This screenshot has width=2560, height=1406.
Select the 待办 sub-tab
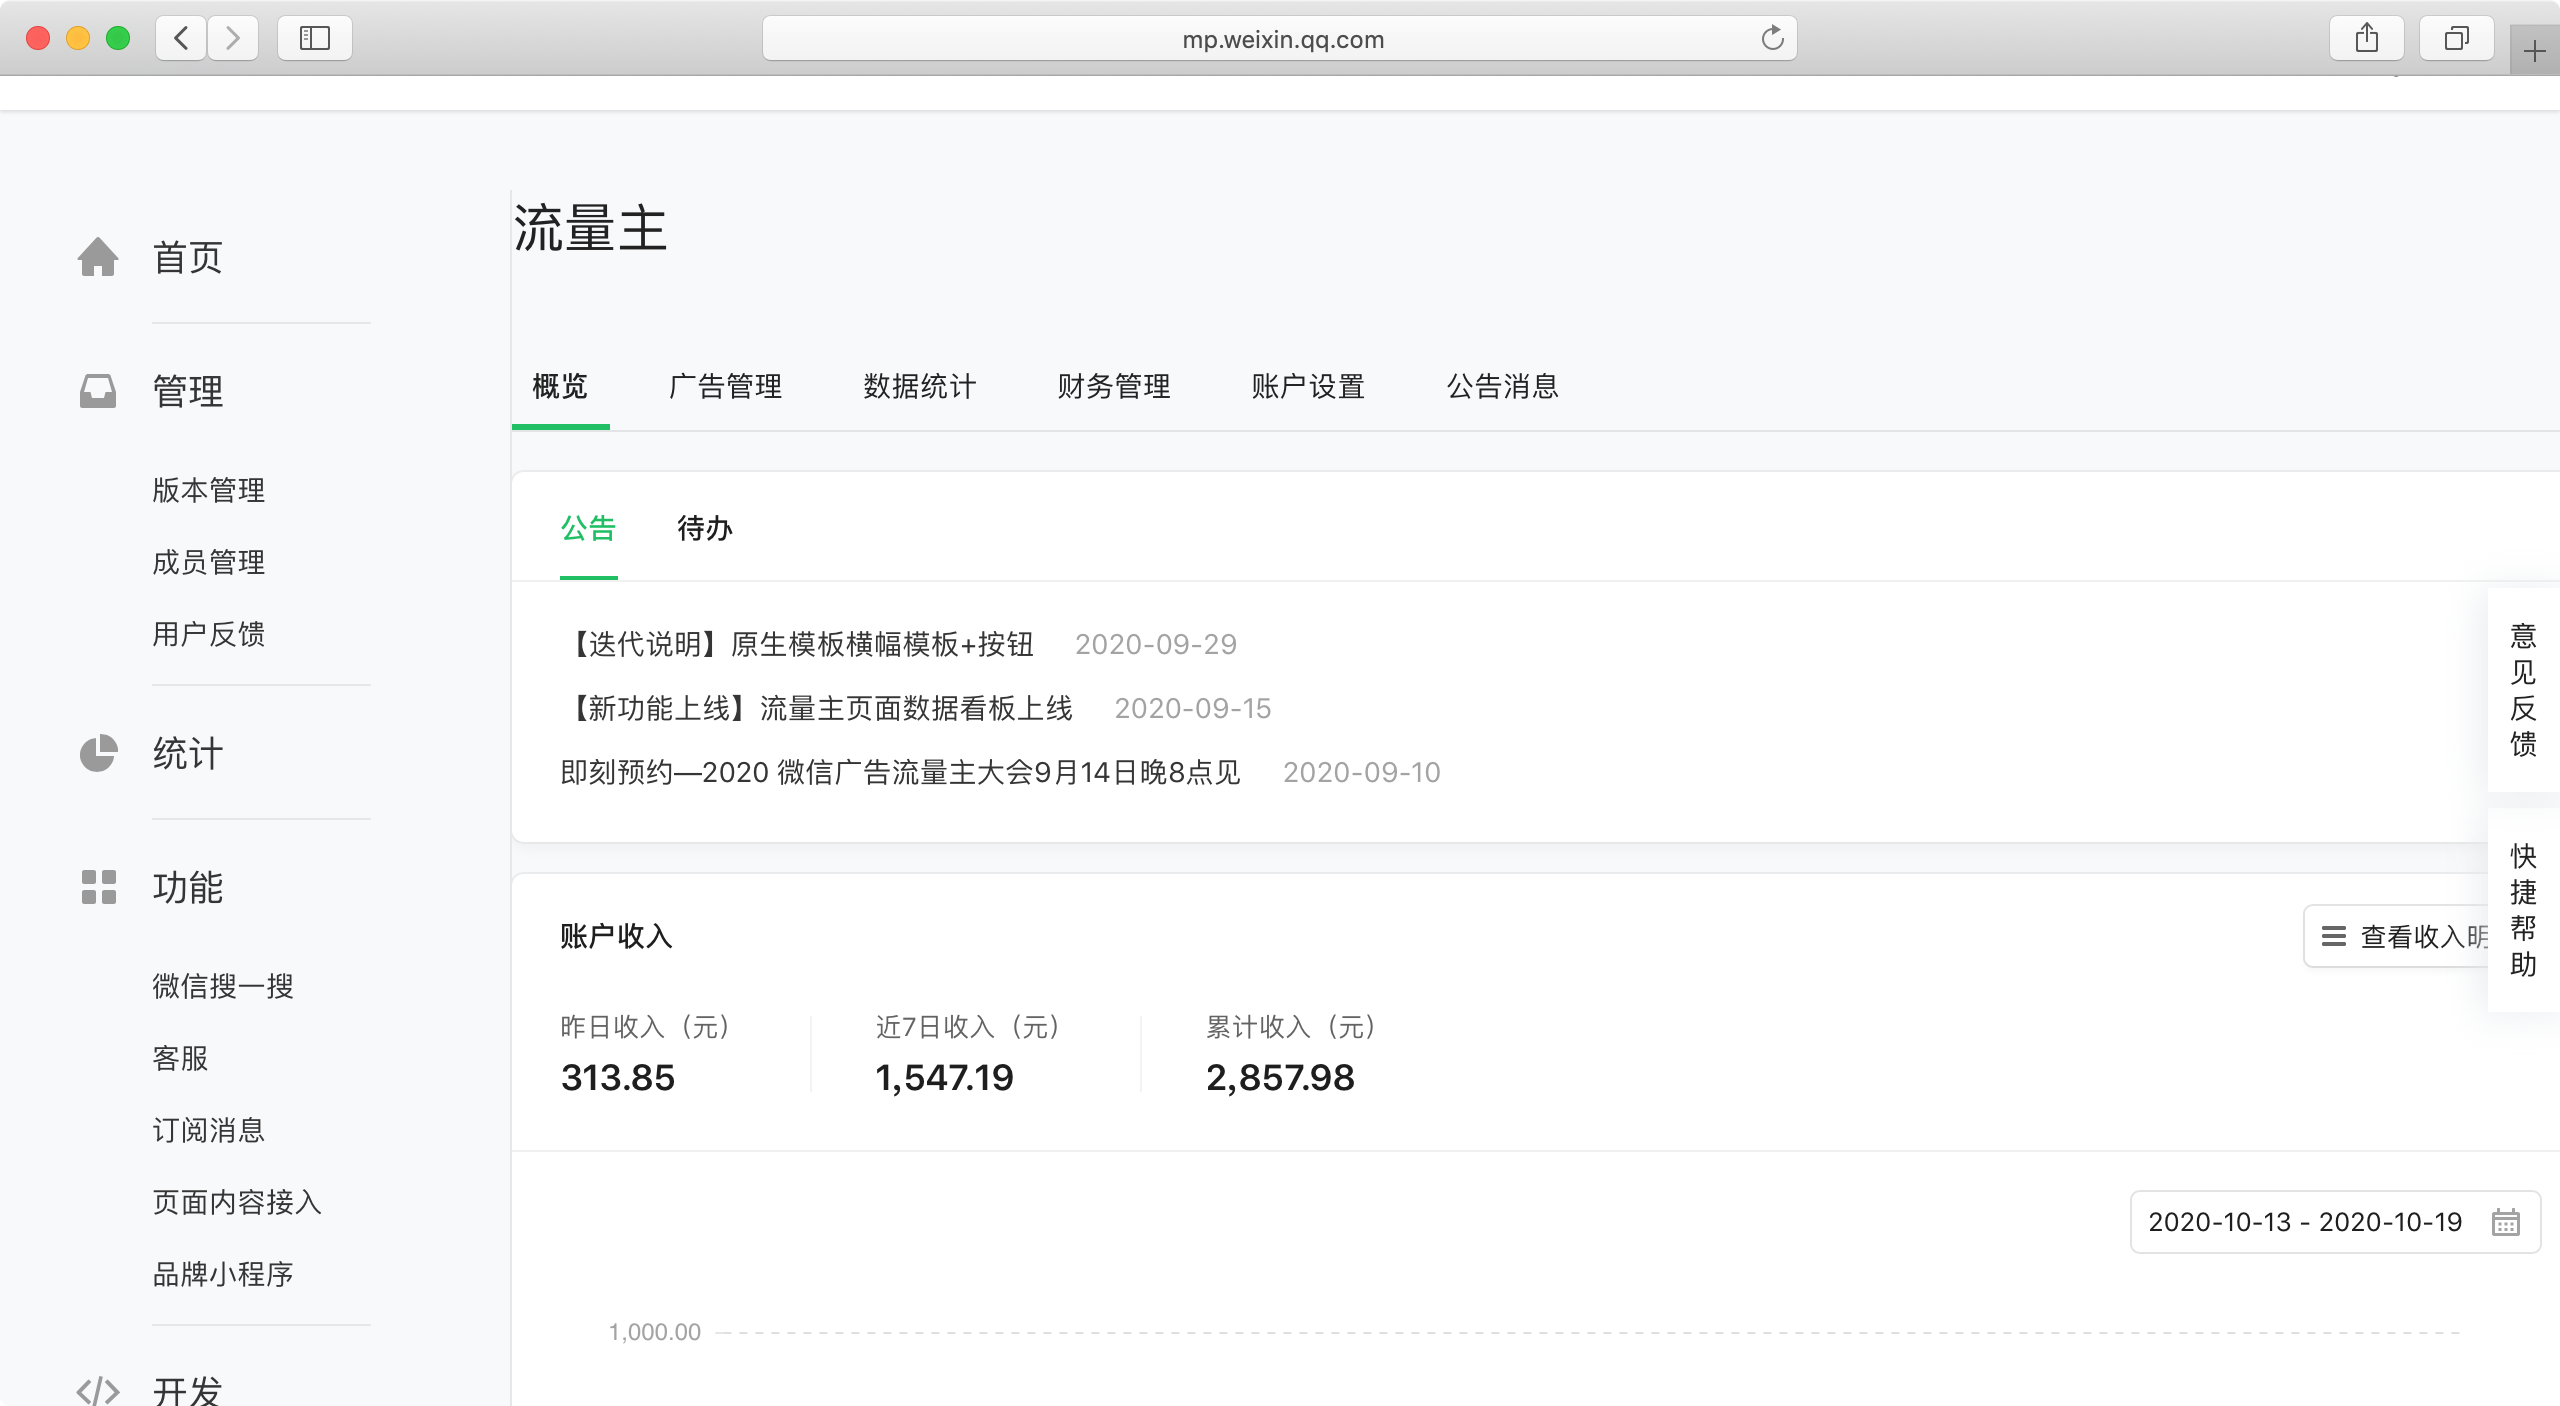click(705, 528)
